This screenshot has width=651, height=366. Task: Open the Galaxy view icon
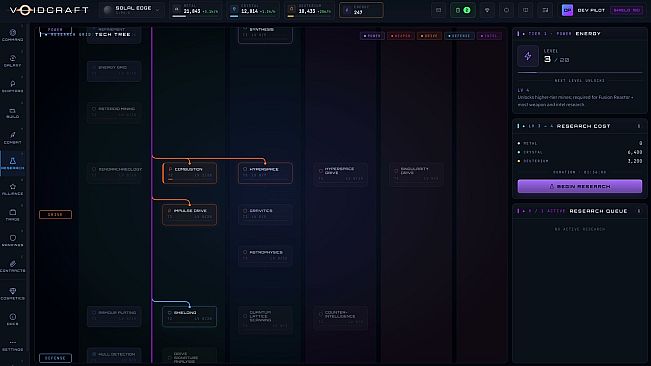click(12, 61)
